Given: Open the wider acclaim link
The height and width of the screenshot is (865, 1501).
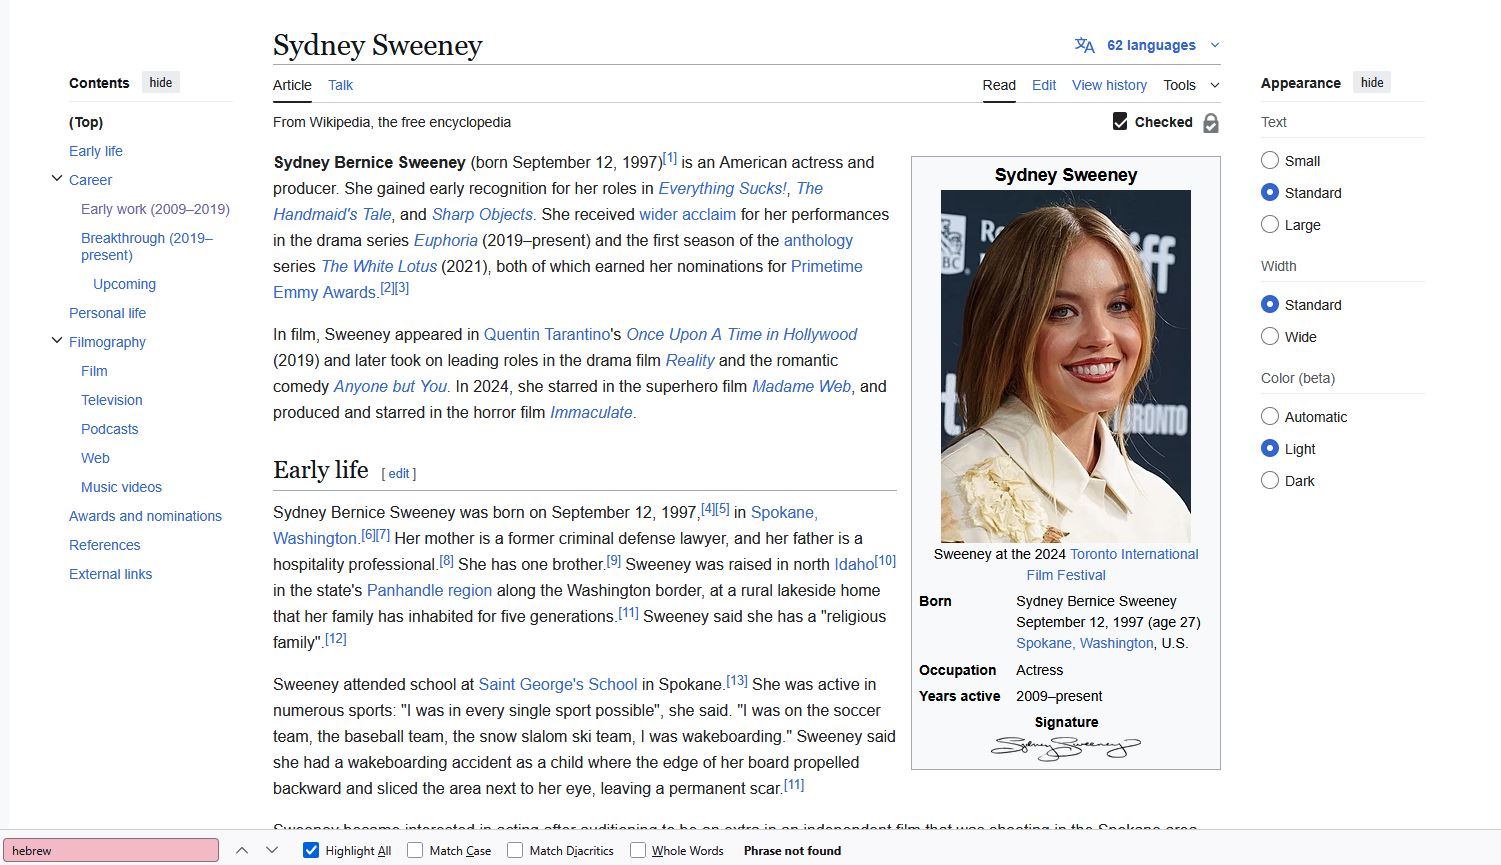Looking at the screenshot, I should click(x=688, y=214).
